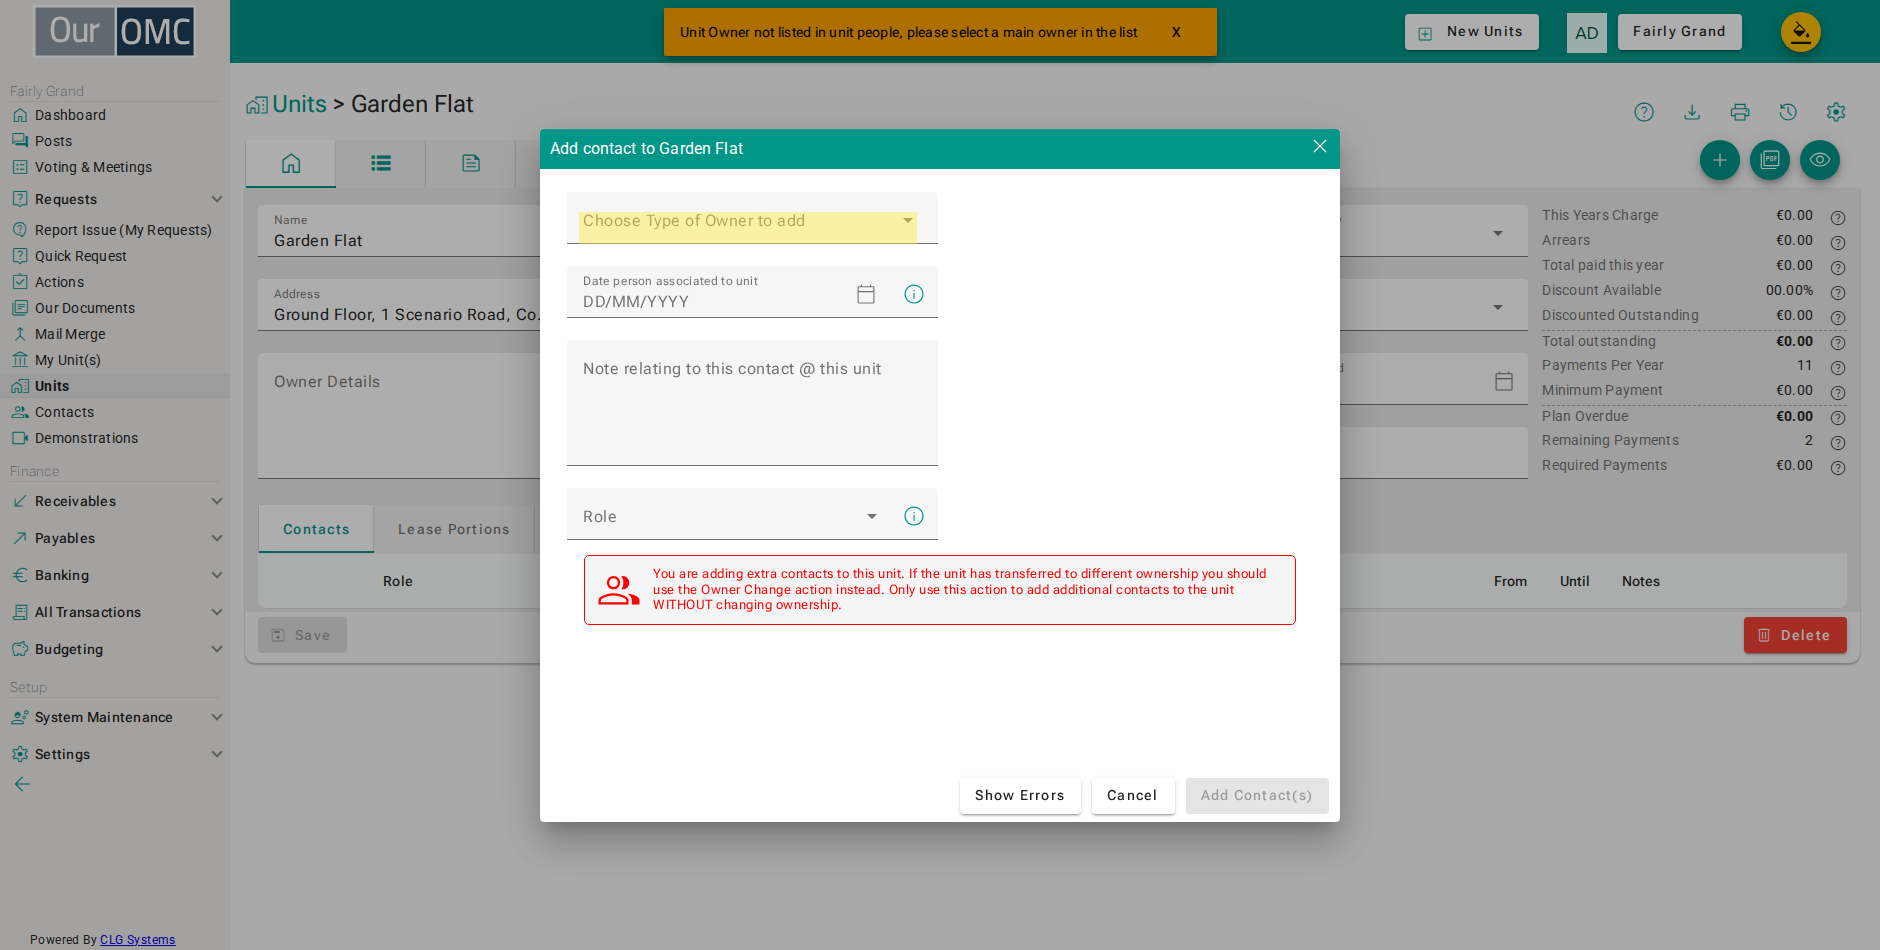The image size is (1880, 950).
Task: Follow the CLG Systems link
Action: (x=137, y=940)
